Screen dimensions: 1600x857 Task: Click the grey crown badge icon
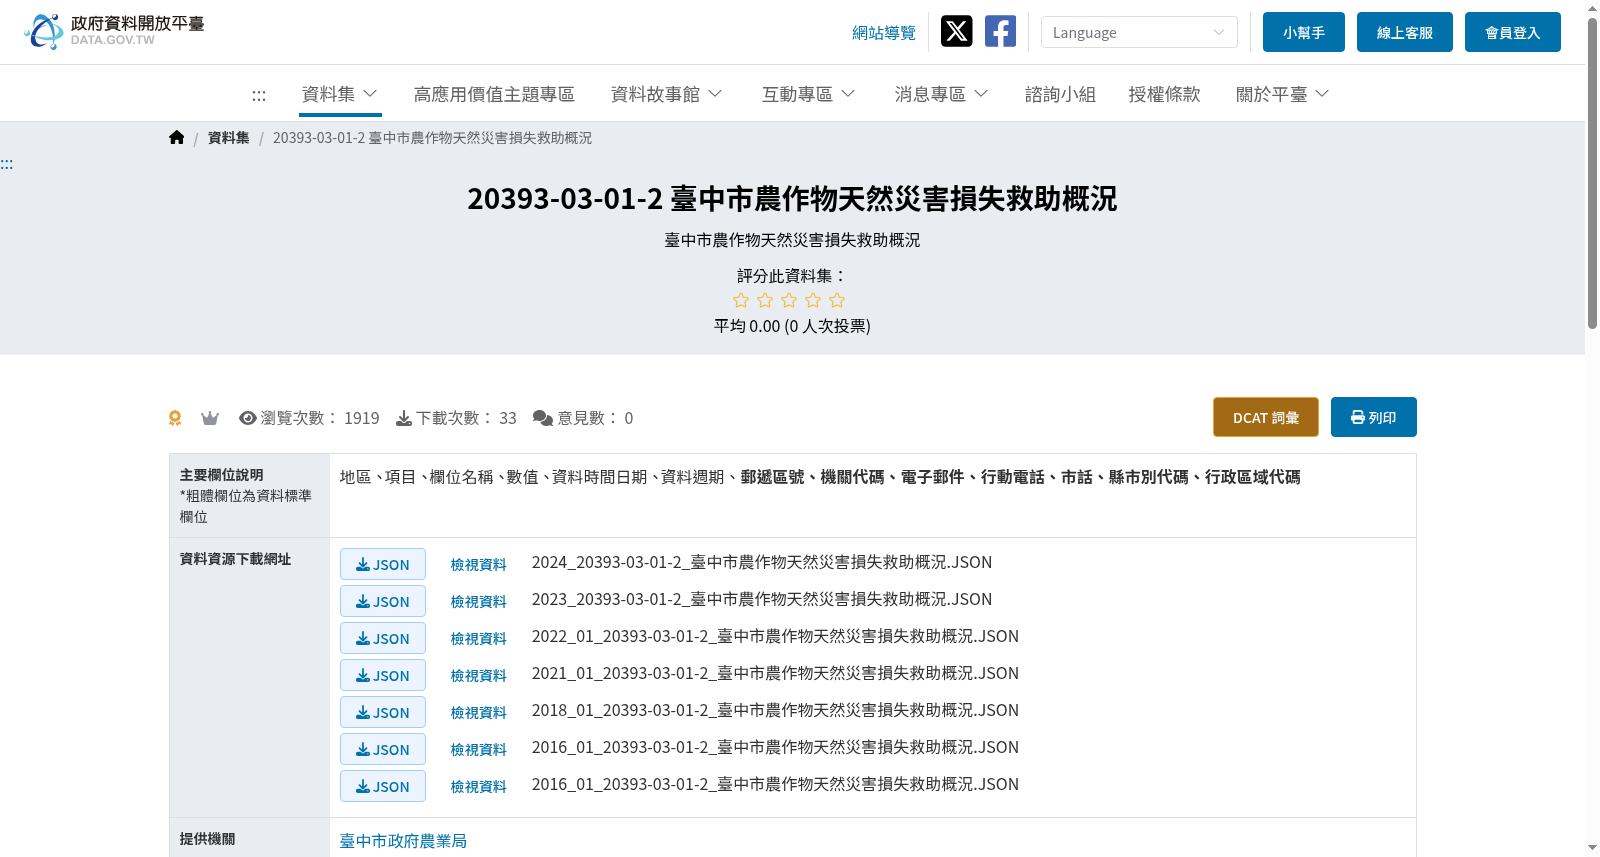tap(210, 418)
